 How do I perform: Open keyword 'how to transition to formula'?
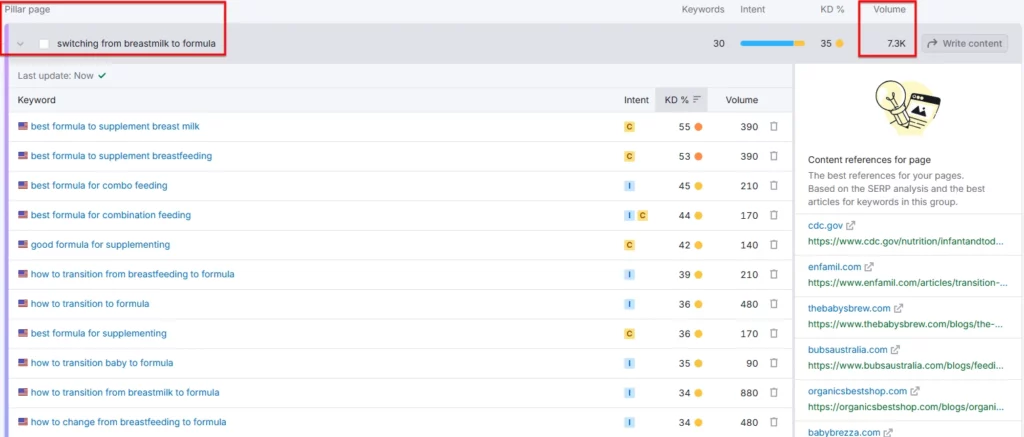[90, 304]
